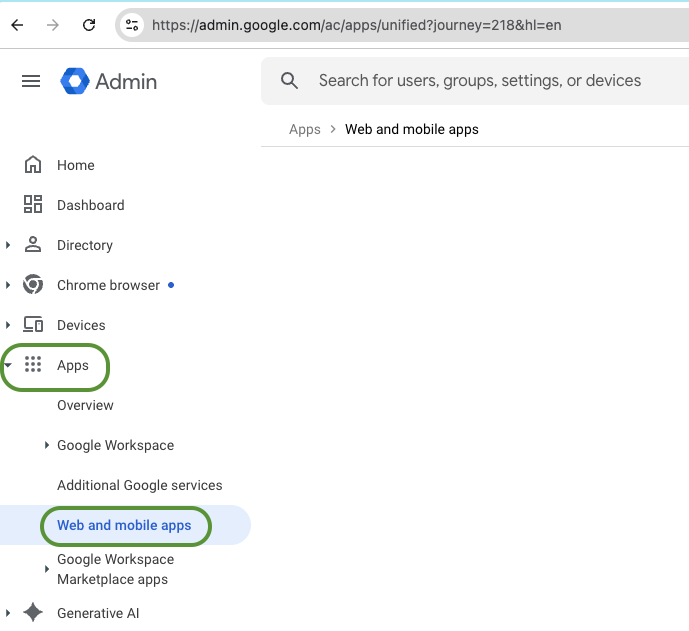
Task: Open Chrome browser in the sidebar
Action: (108, 285)
